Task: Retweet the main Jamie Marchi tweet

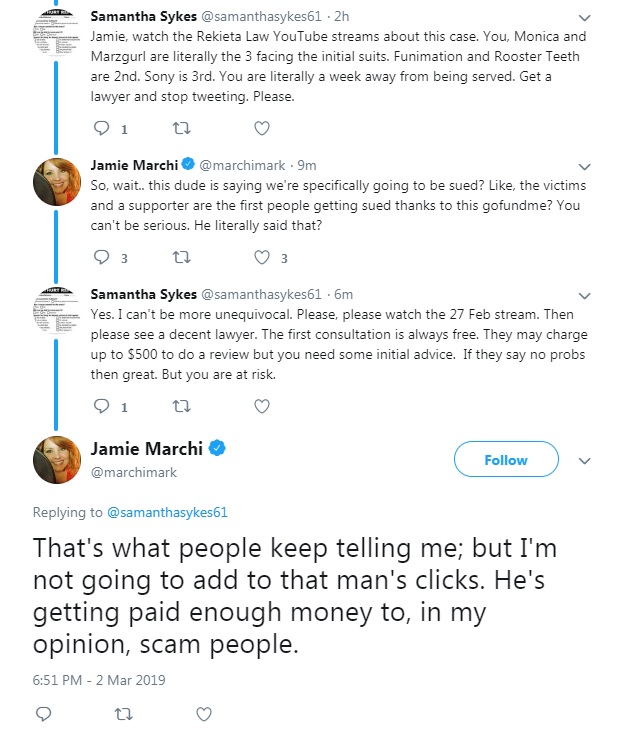Action: coord(124,714)
